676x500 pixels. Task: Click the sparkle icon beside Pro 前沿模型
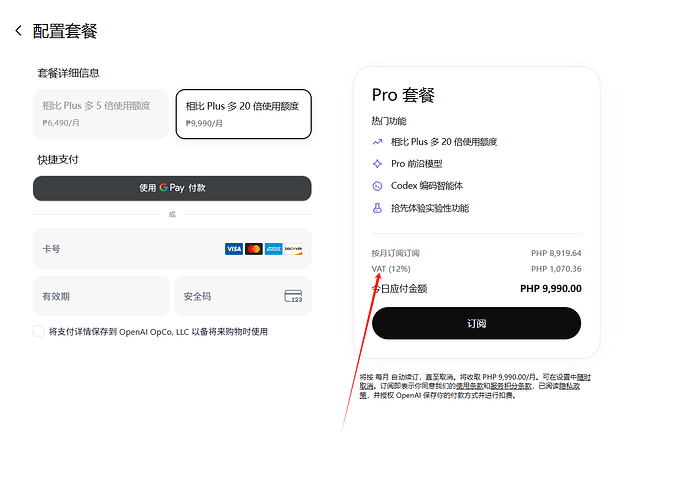(x=377, y=164)
